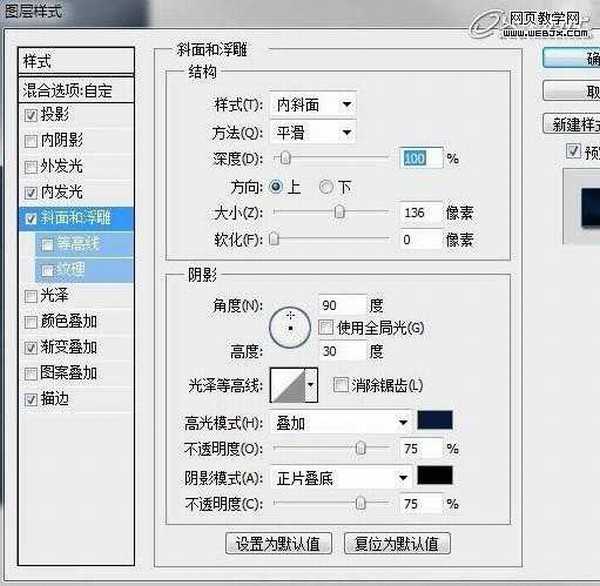Click the dark blue highlight color swatch

[x=435, y=421]
